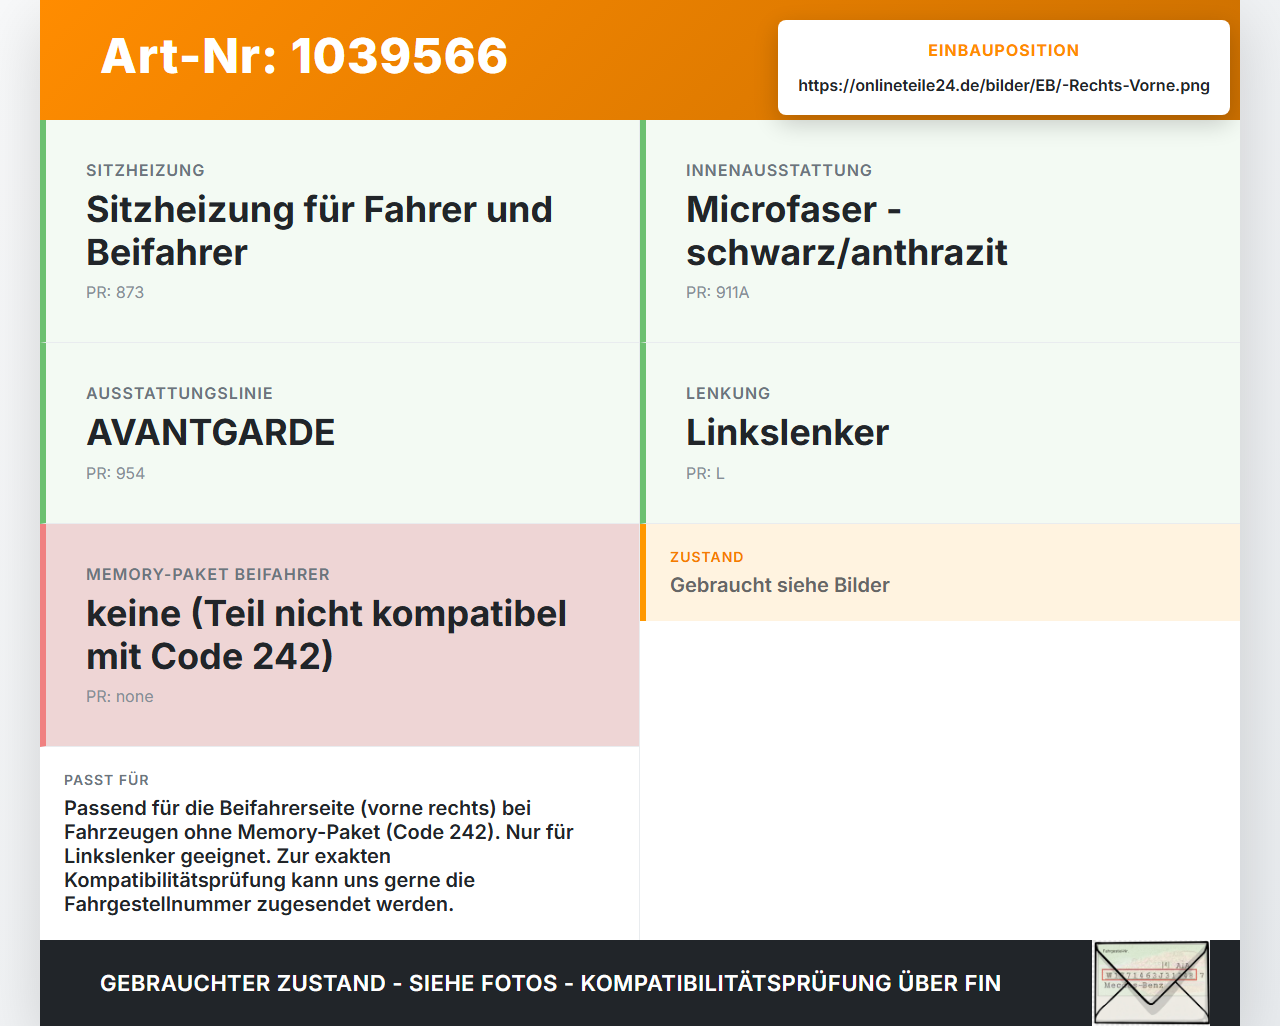Select the 'PR: 954' code

[x=115, y=473]
